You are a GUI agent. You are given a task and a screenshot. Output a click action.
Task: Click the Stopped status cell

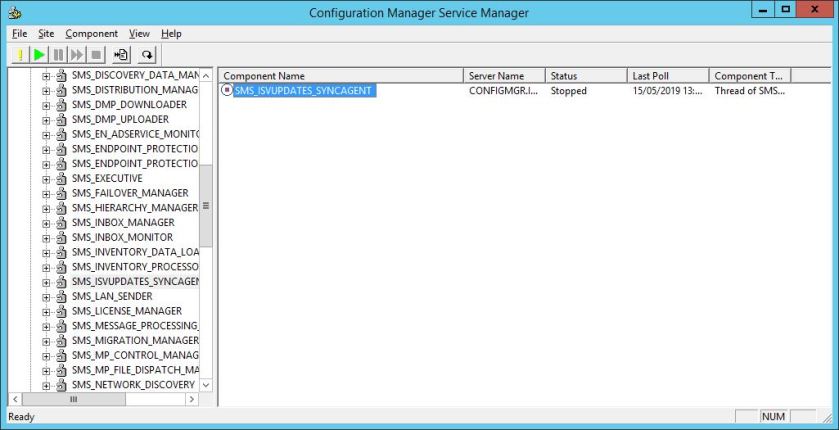point(568,91)
